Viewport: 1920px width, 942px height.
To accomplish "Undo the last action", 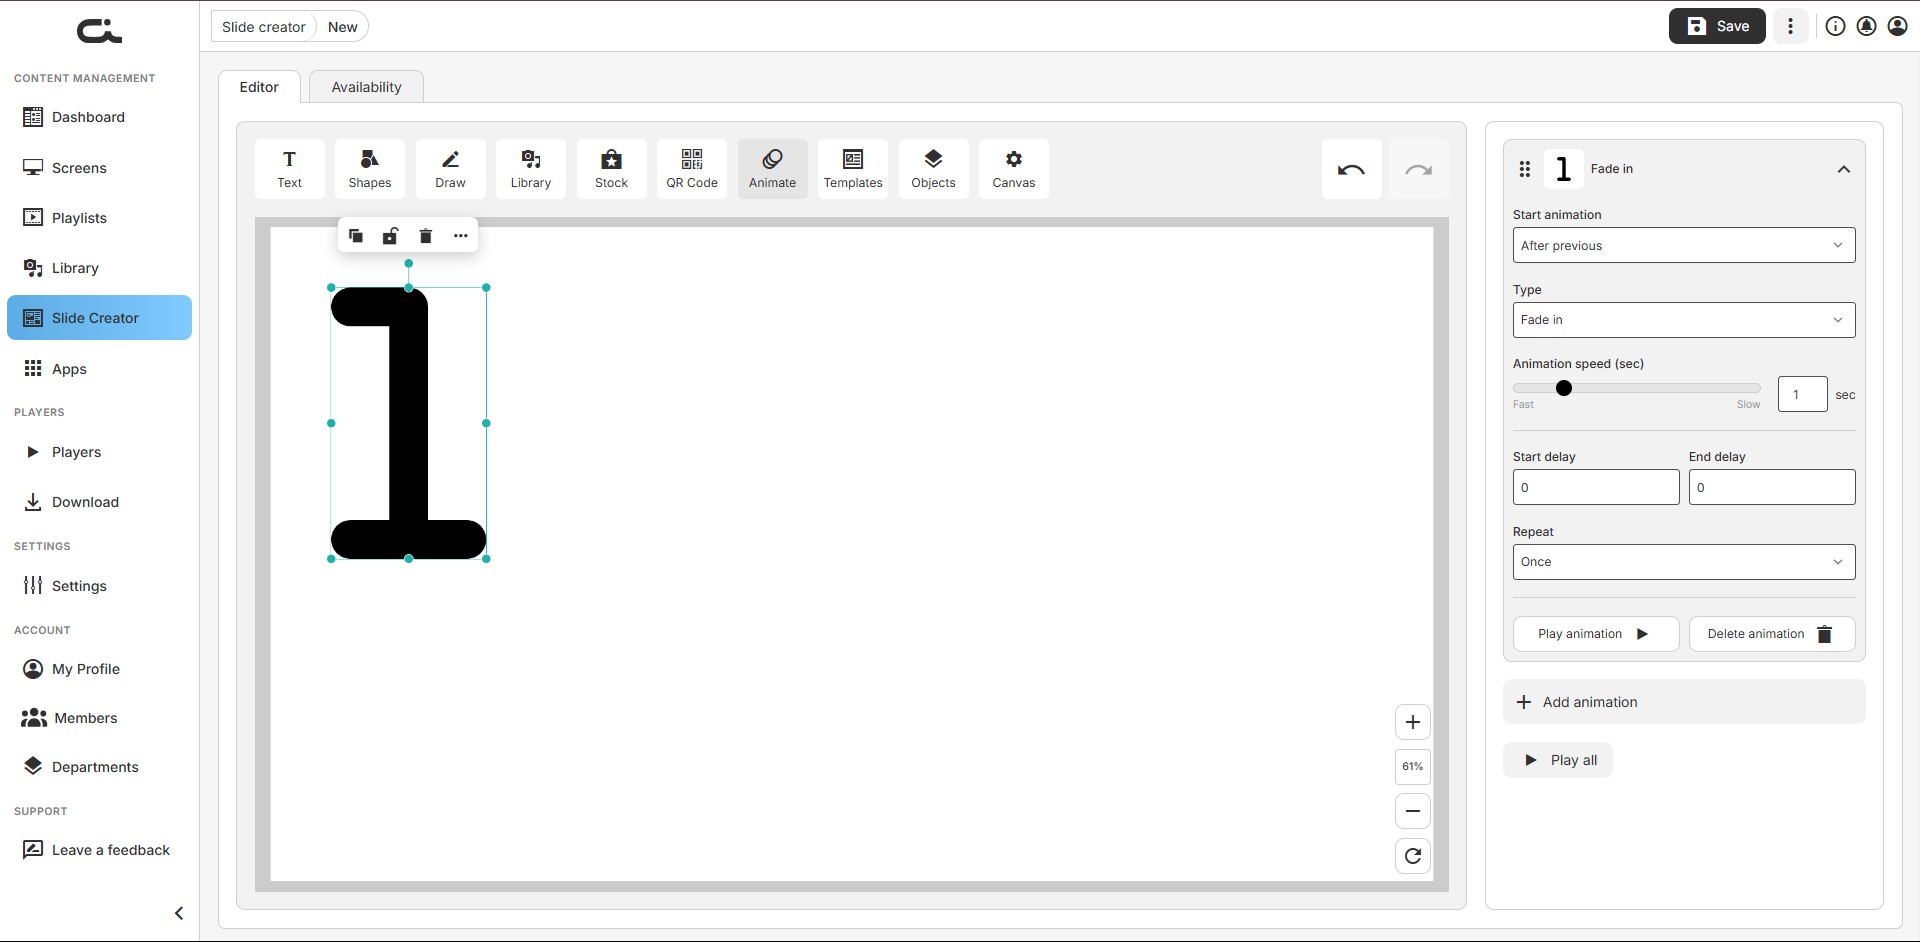I will click(x=1351, y=169).
